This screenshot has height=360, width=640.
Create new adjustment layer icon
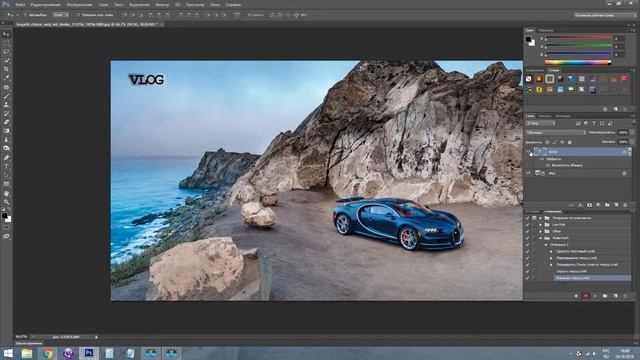(598, 205)
